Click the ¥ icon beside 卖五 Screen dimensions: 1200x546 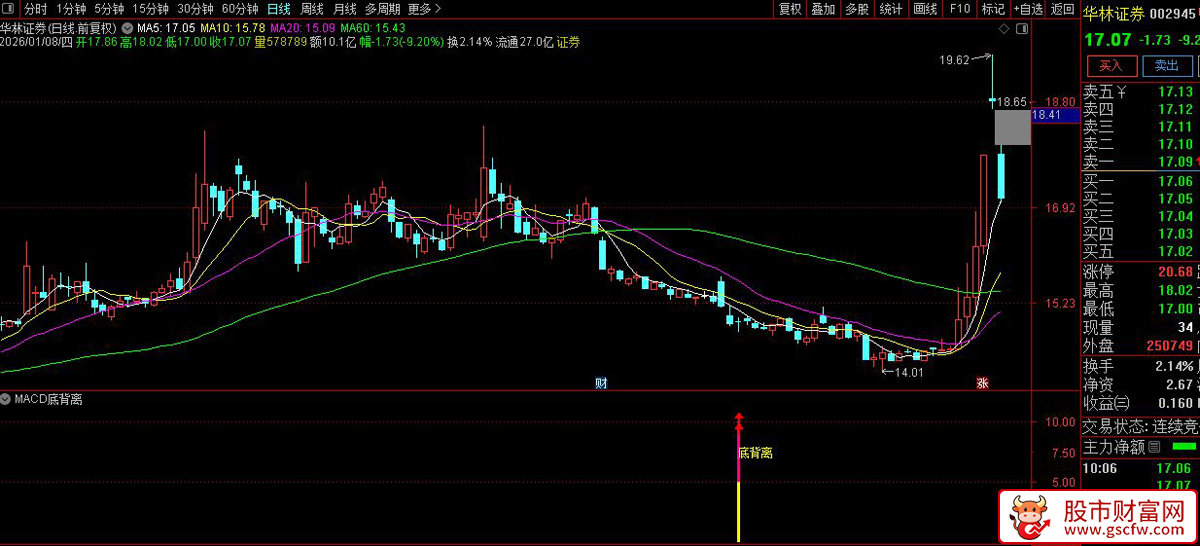[x=1121, y=92]
